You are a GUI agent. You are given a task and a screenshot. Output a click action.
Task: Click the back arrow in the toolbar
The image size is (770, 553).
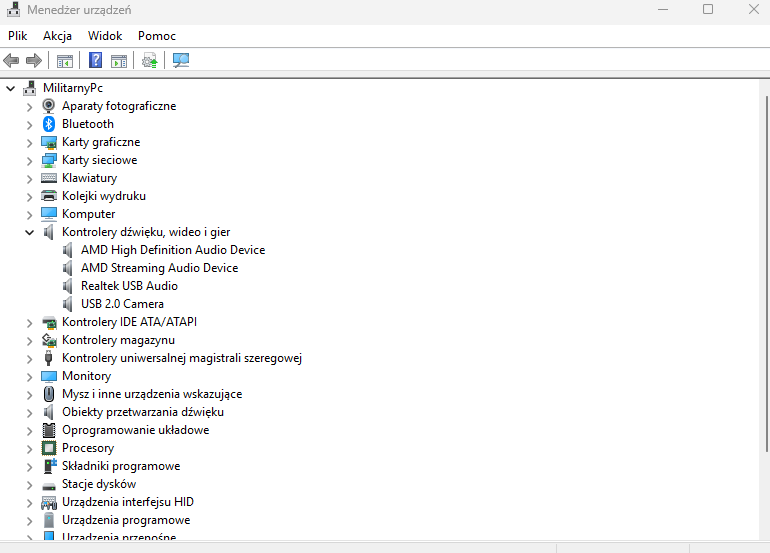(x=12, y=61)
